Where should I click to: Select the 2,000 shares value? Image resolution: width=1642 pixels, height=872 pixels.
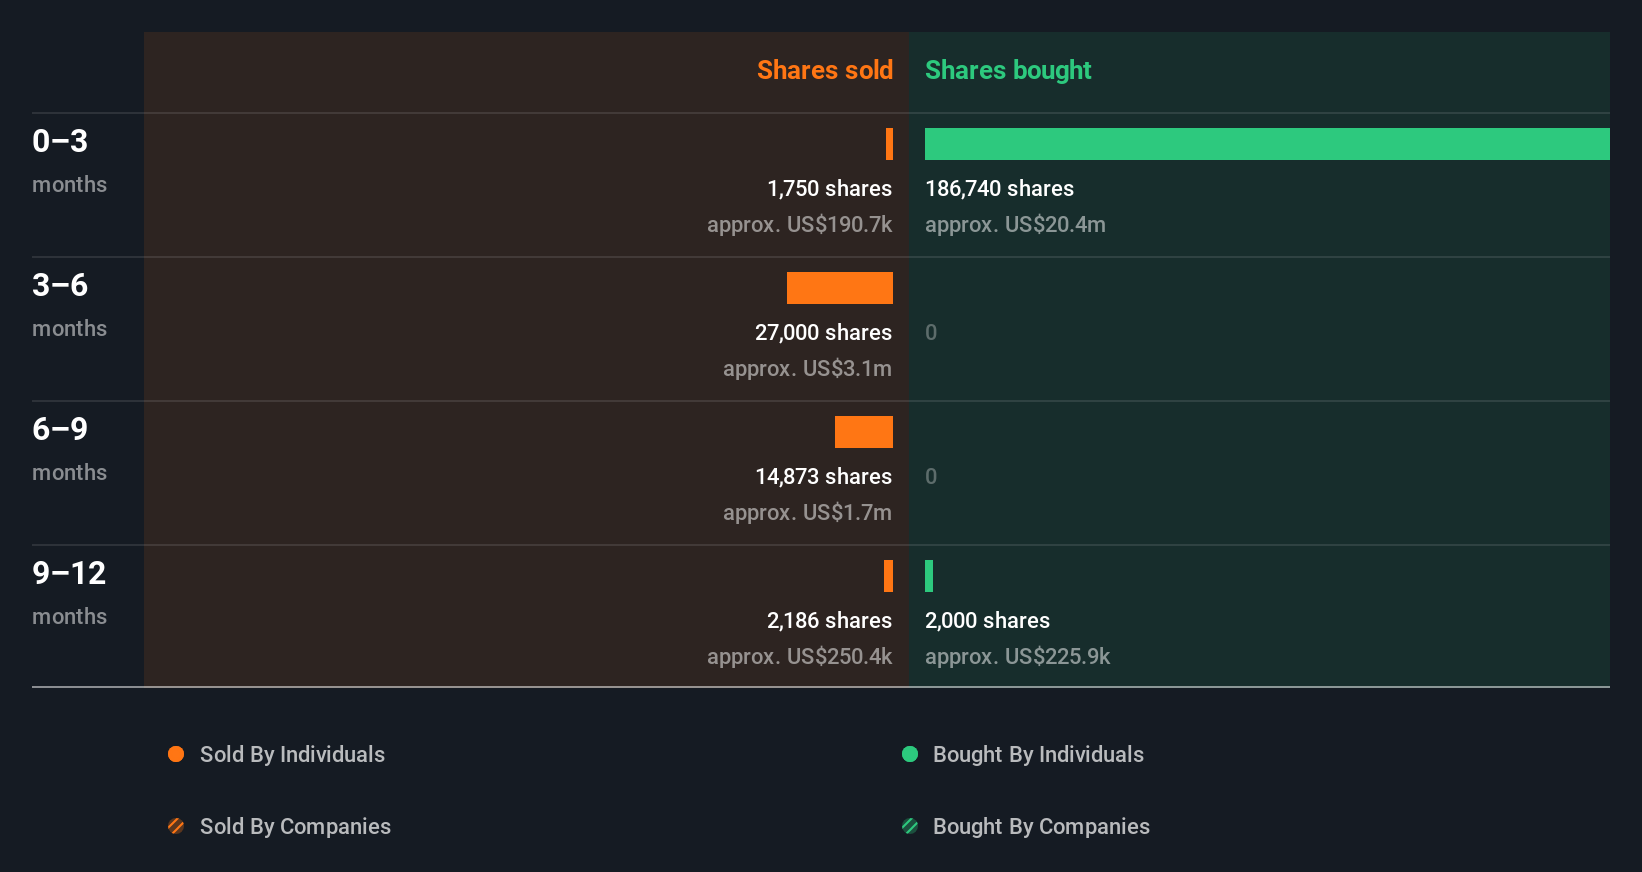[x=987, y=620]
